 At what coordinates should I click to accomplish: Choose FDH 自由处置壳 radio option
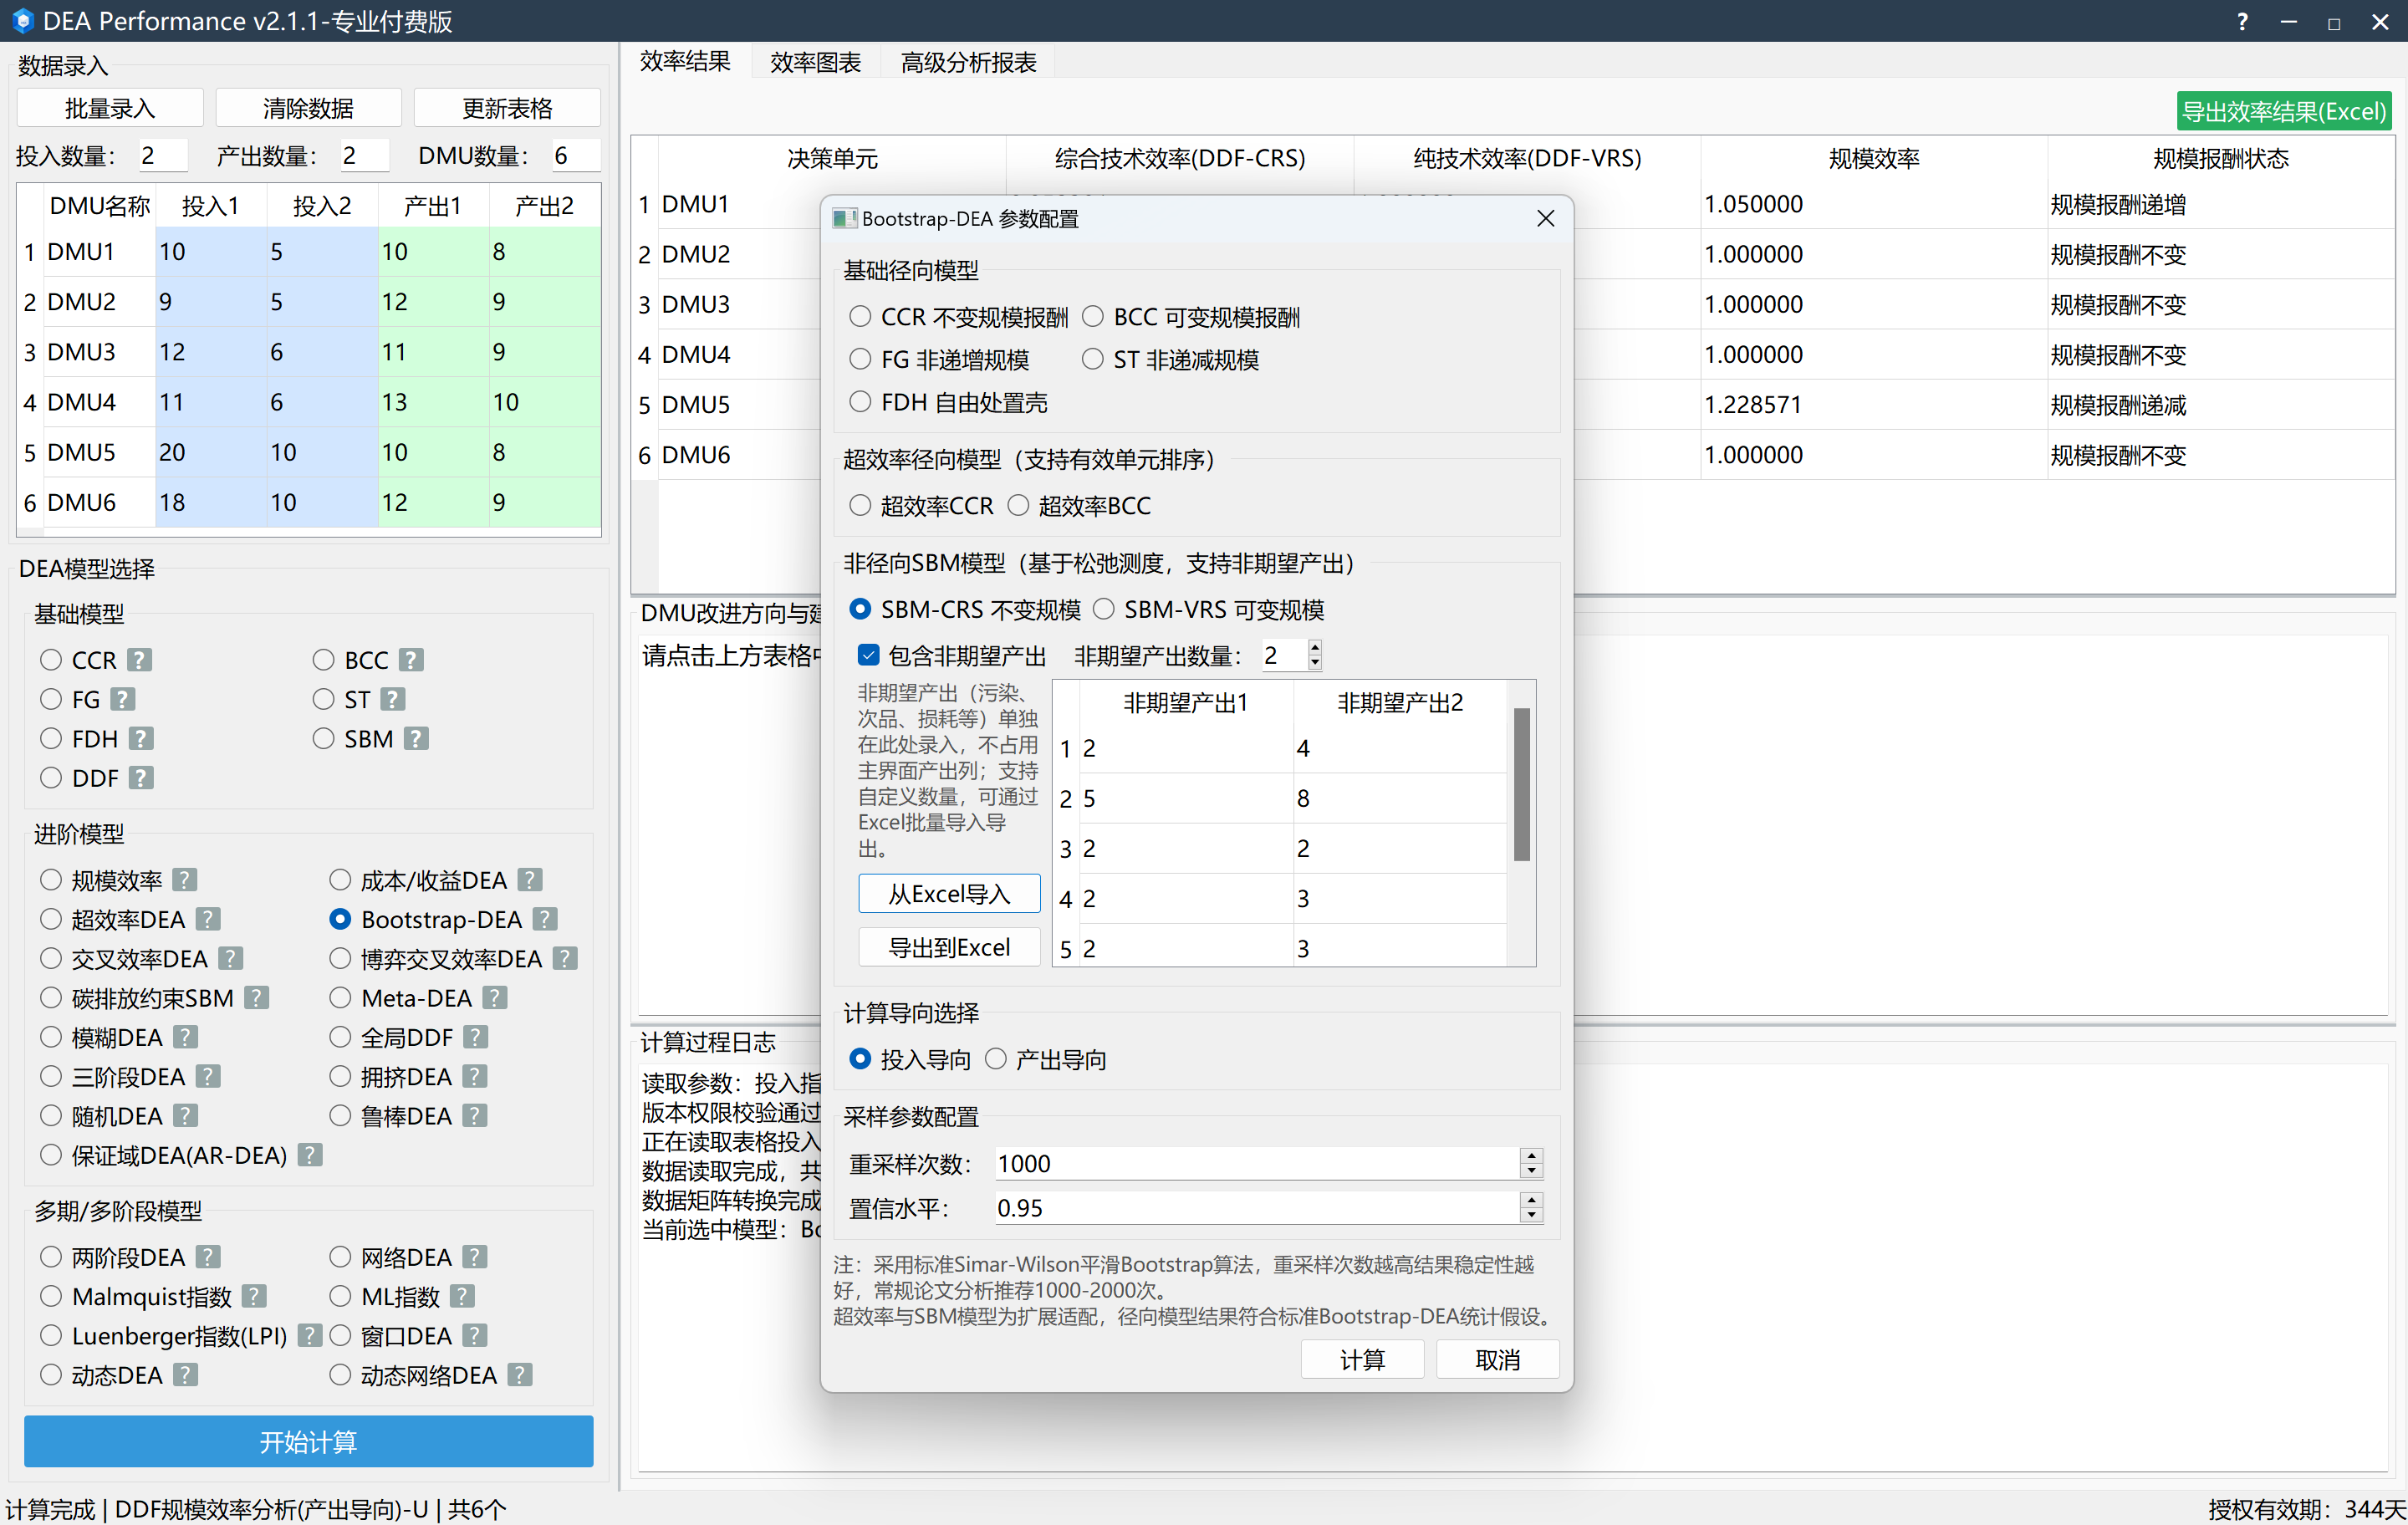coord(947,402)
